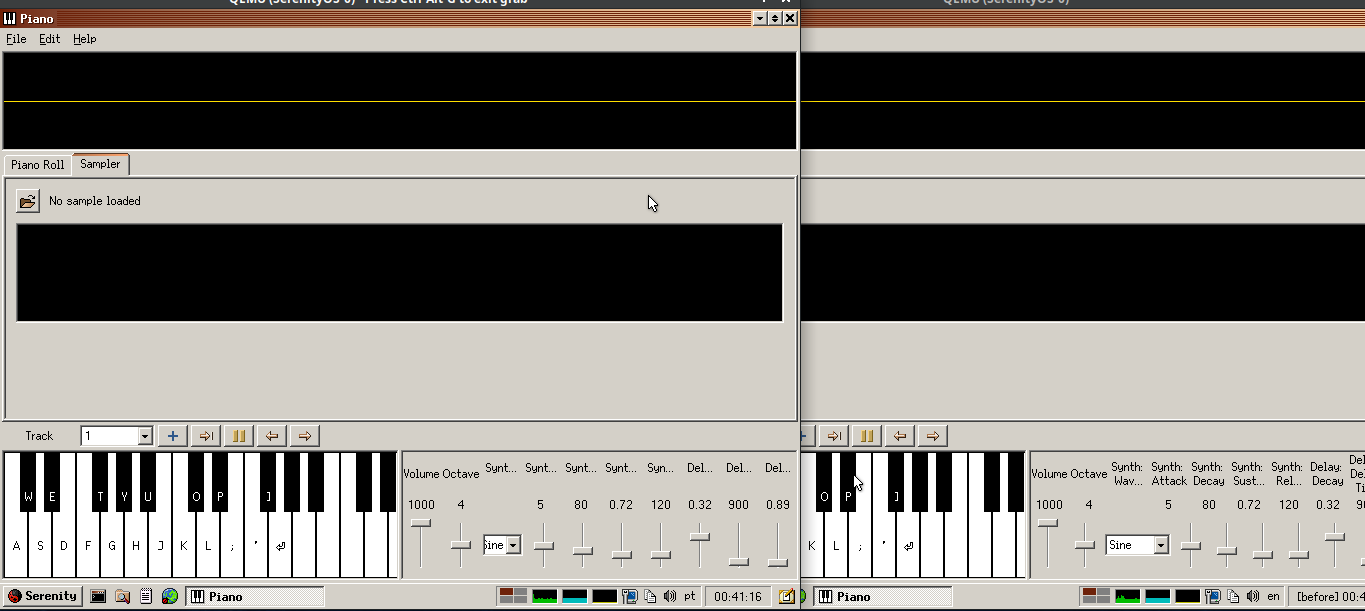The image size is (1365, 611).
Task: Click the workspace switcher in the taskbar
Action: click(512, 596)
